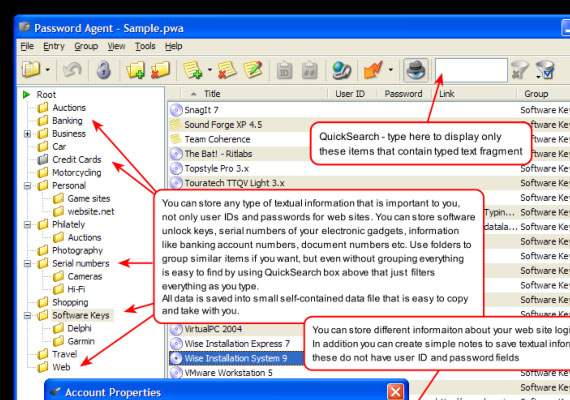The height and width of the screenshot is (400, 570).
Task: Select the Hi-Fi subfolder
Action: pyautogui.click(x=76, y=289)
